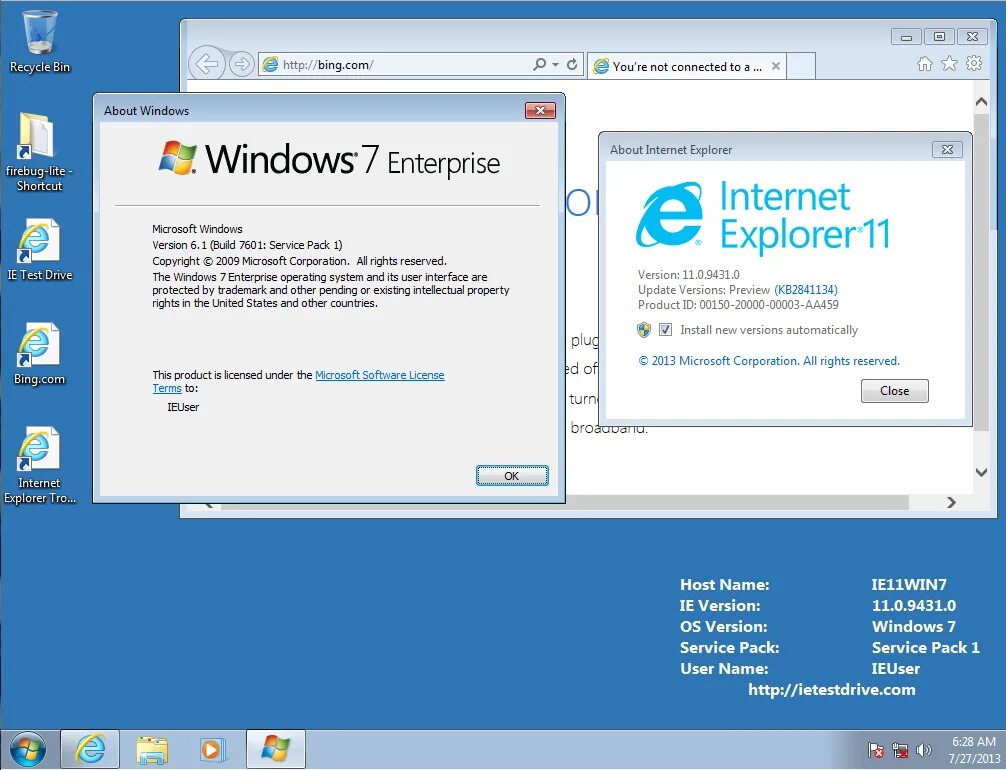This screenshot has width=1006, height=770.
Task: Close the 'You're not connected' tab
Action: tap(776, 66)
